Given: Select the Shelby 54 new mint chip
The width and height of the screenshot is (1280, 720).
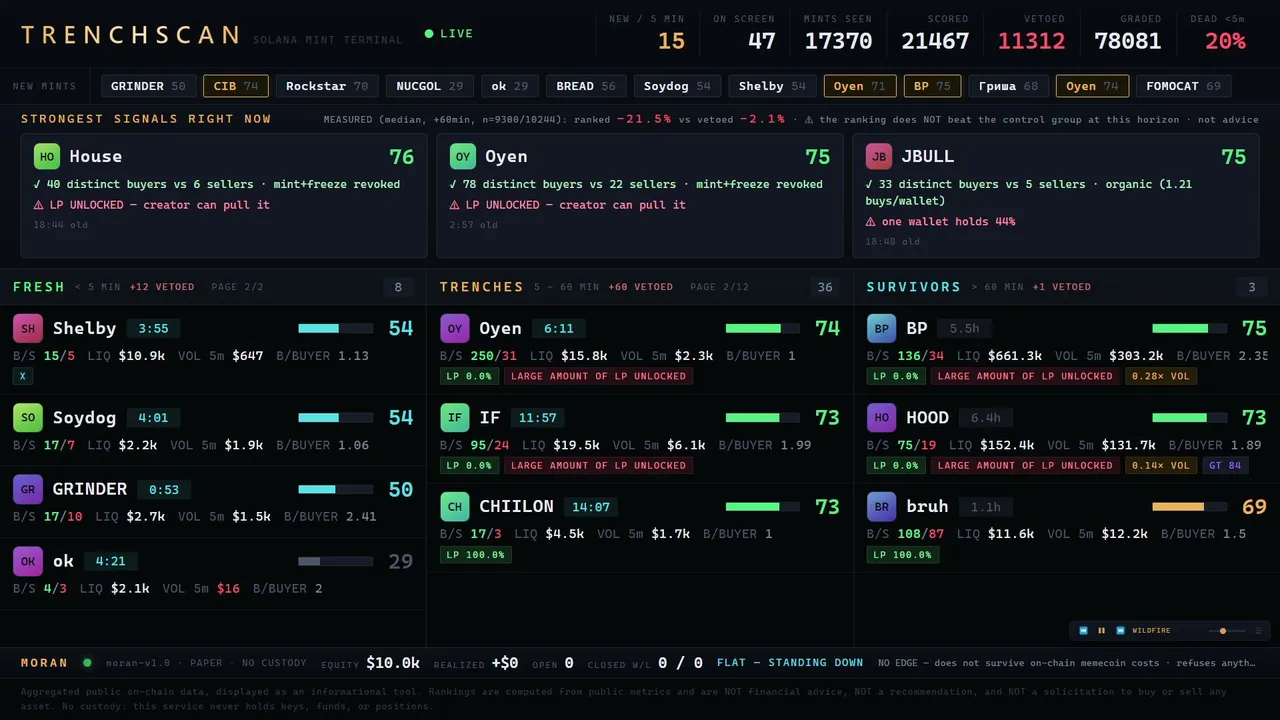Looking at the screenshot, I should 772,86.
